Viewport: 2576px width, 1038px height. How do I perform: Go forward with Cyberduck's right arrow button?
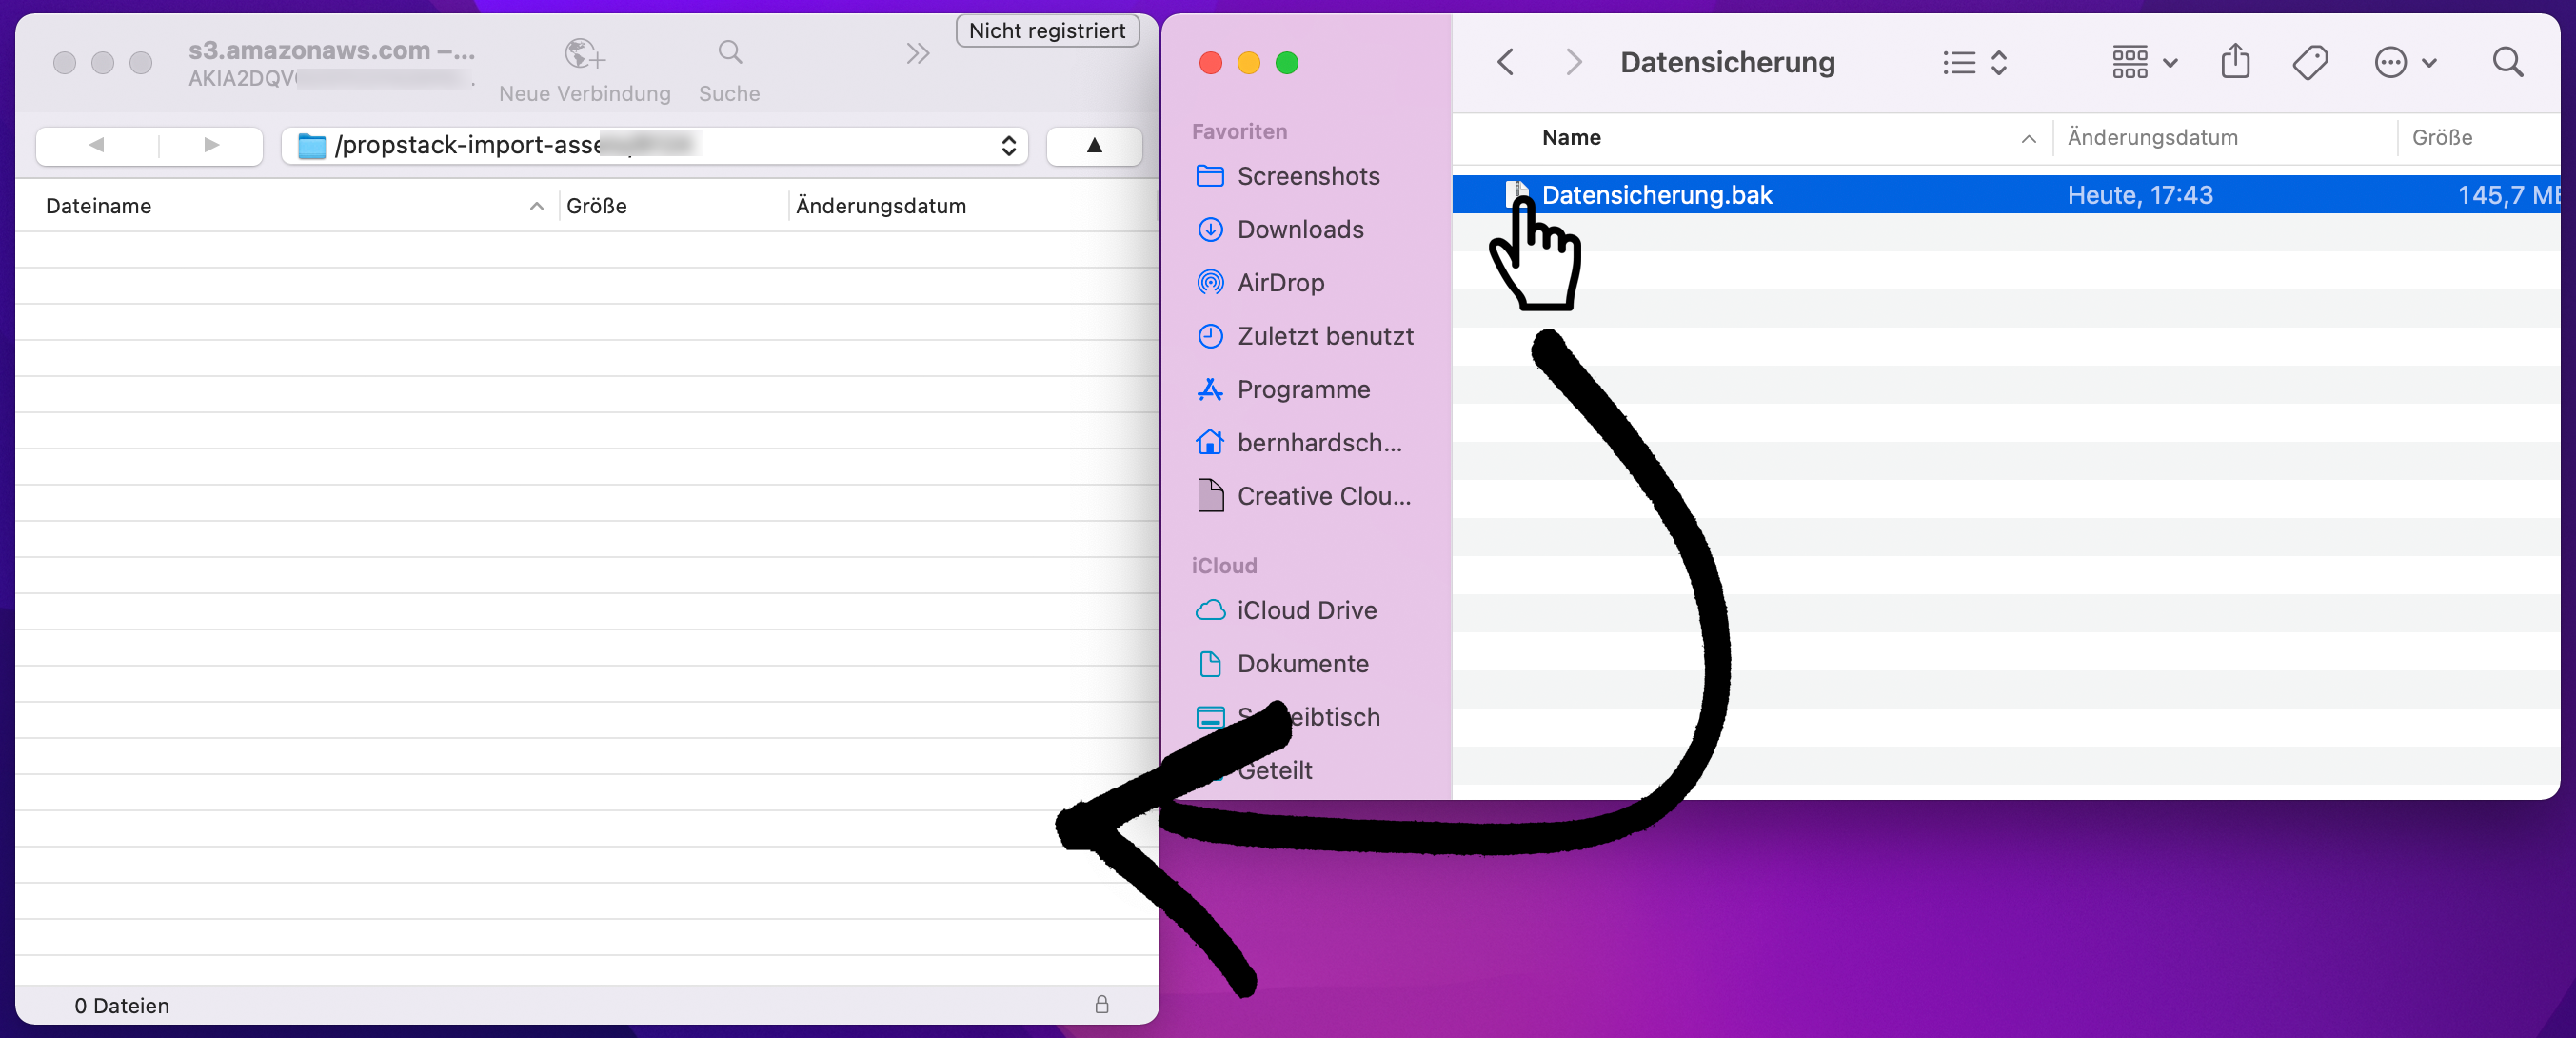coord(210,145)
